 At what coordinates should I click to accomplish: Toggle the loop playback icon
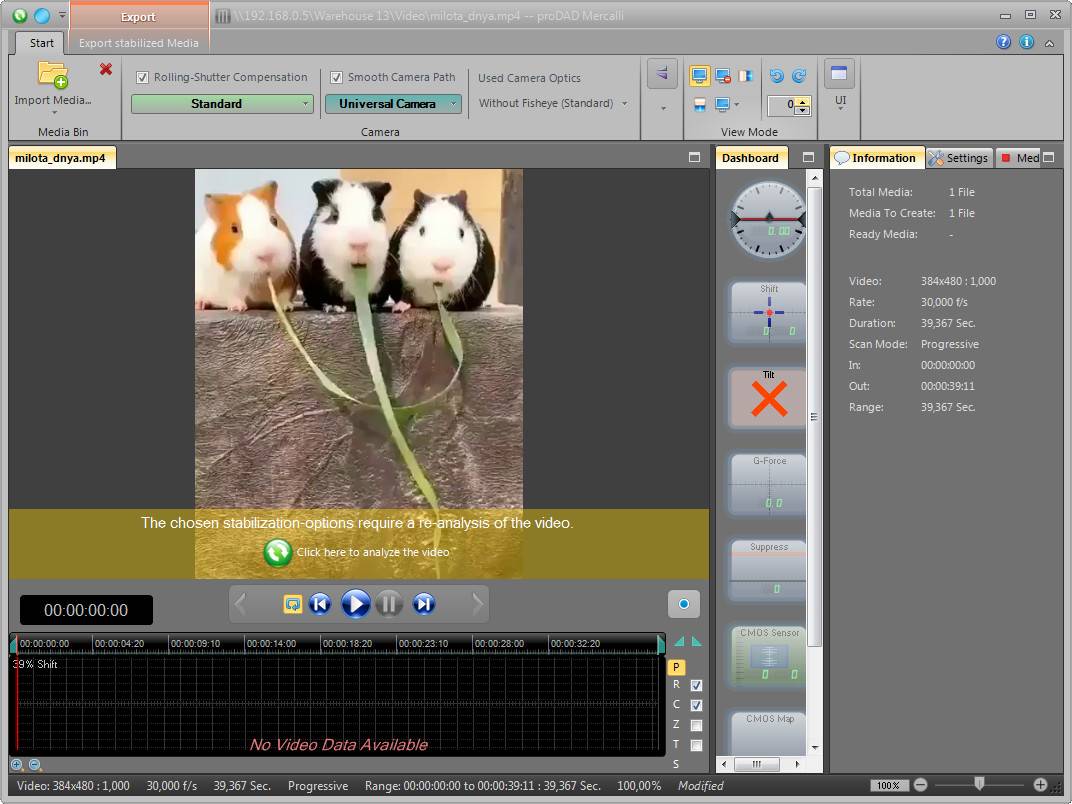[x=292, y=603]
